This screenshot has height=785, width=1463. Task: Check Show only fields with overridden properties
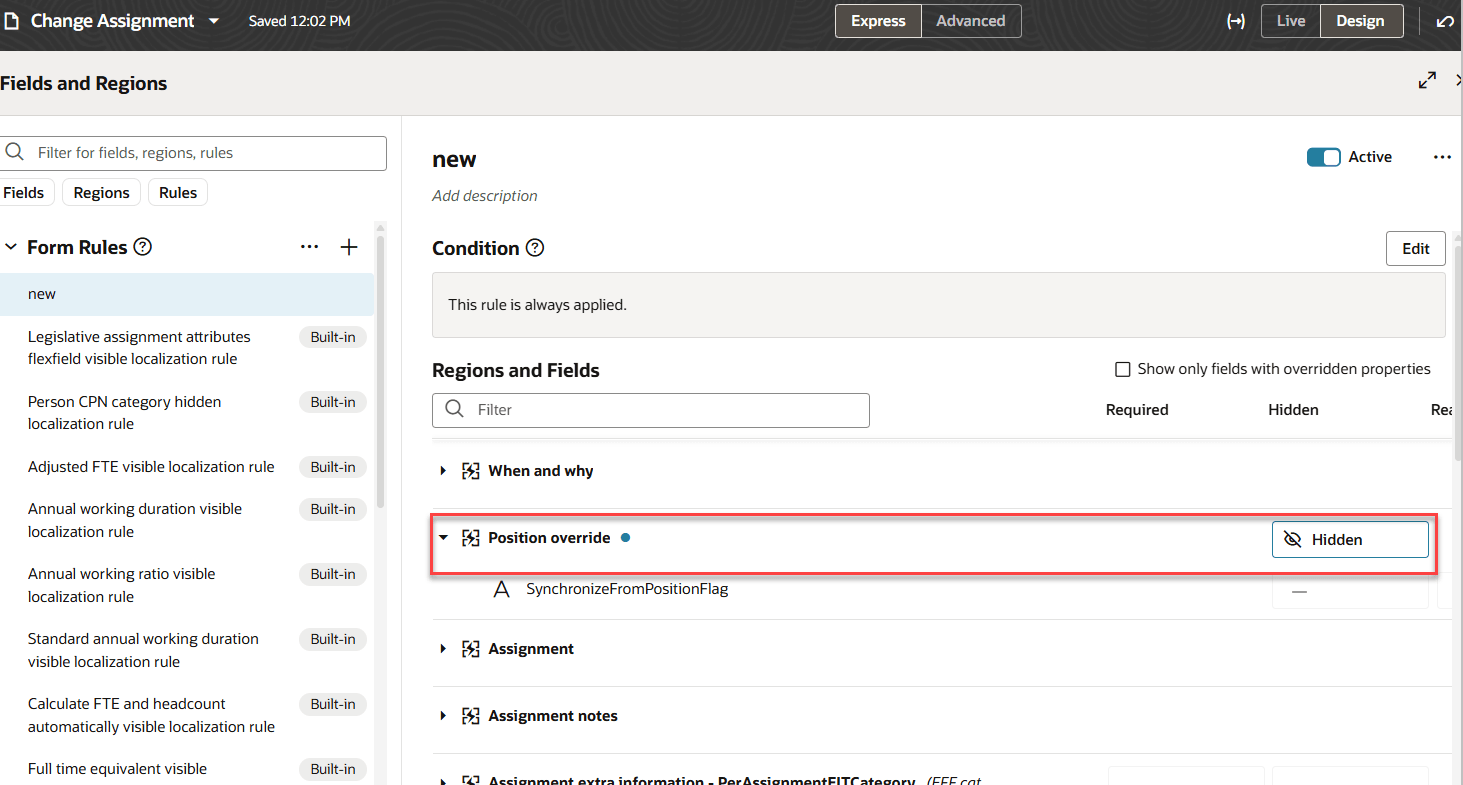click(1123, 370)
